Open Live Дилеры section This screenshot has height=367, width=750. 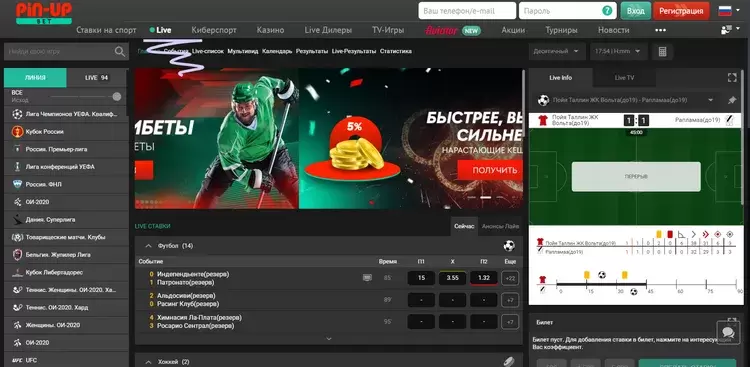pyautogui.click(x=328, y=30)
